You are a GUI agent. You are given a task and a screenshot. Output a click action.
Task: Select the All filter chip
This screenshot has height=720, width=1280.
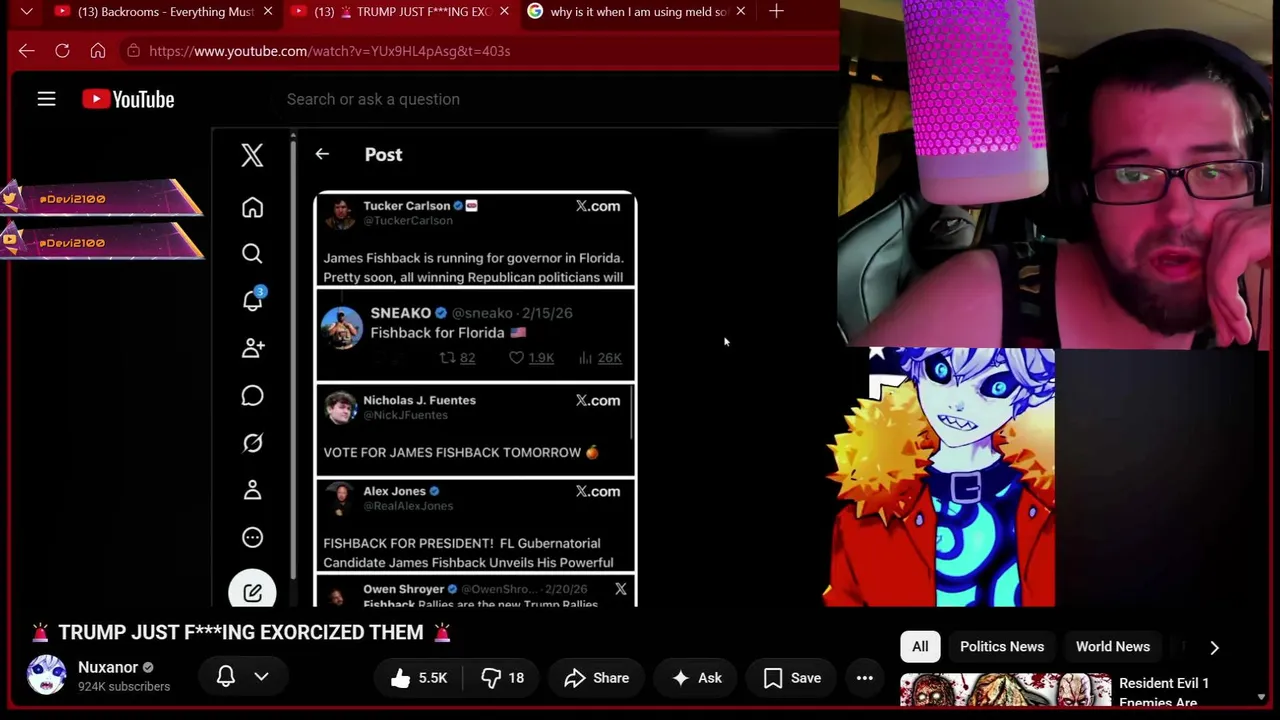point(920,646)
